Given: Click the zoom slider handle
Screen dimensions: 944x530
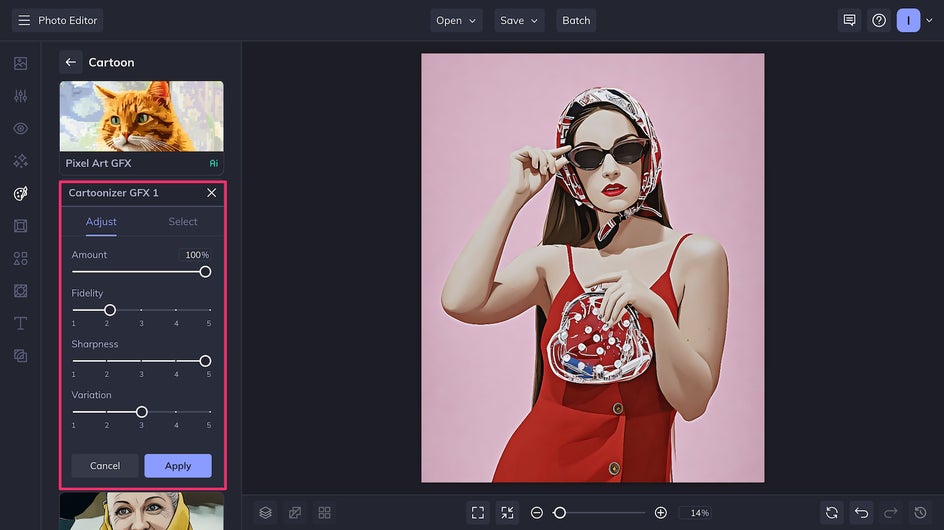Looking at the screenshot, I should pyautogui.click(x=560, y=513).
